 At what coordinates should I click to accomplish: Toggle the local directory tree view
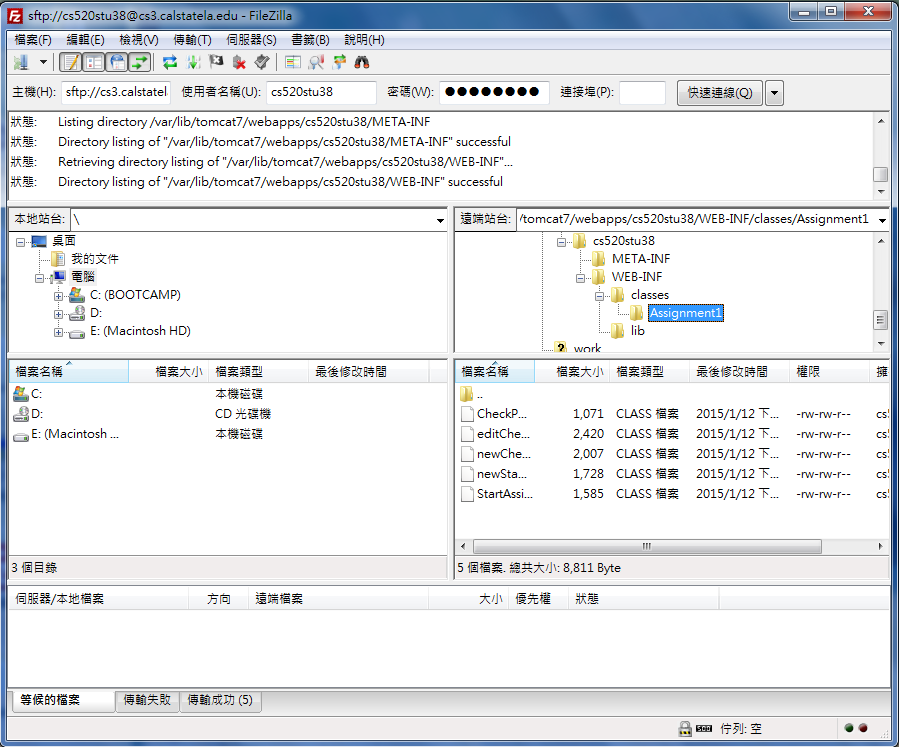point(93,62)
